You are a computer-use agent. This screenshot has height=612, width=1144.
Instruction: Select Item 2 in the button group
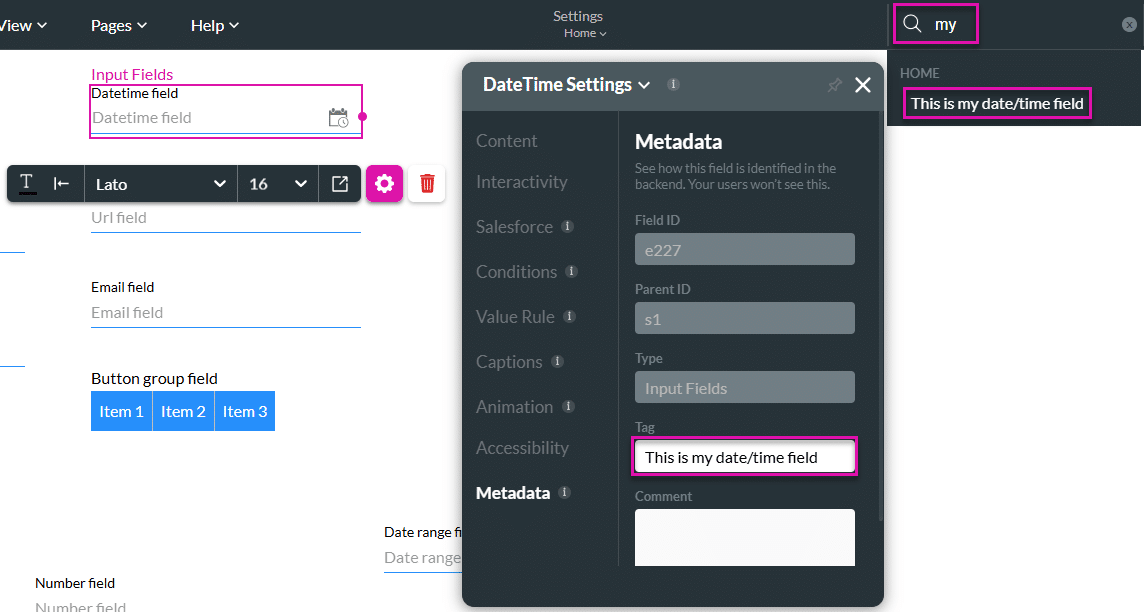coord(183,412)
